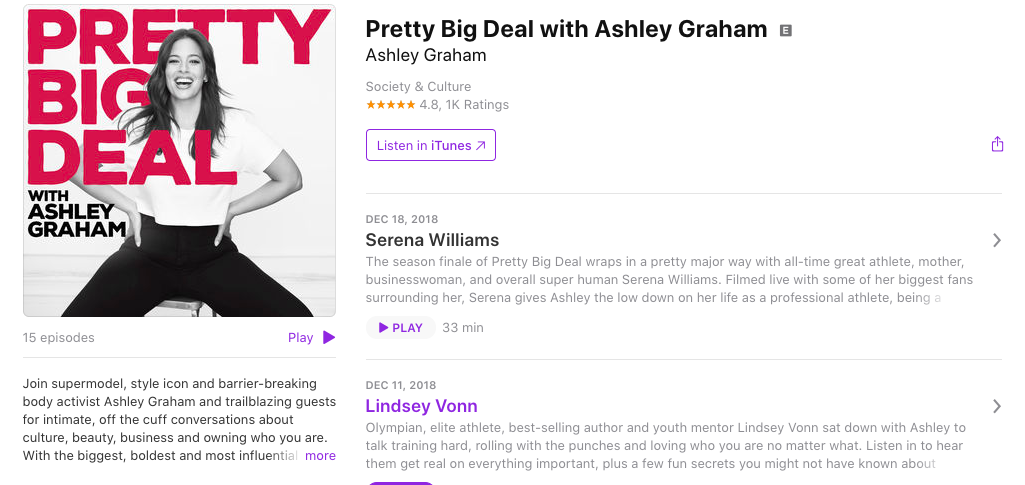
Task: Click the Pretty Big Deal cover artwork
Action: (179, 160)
